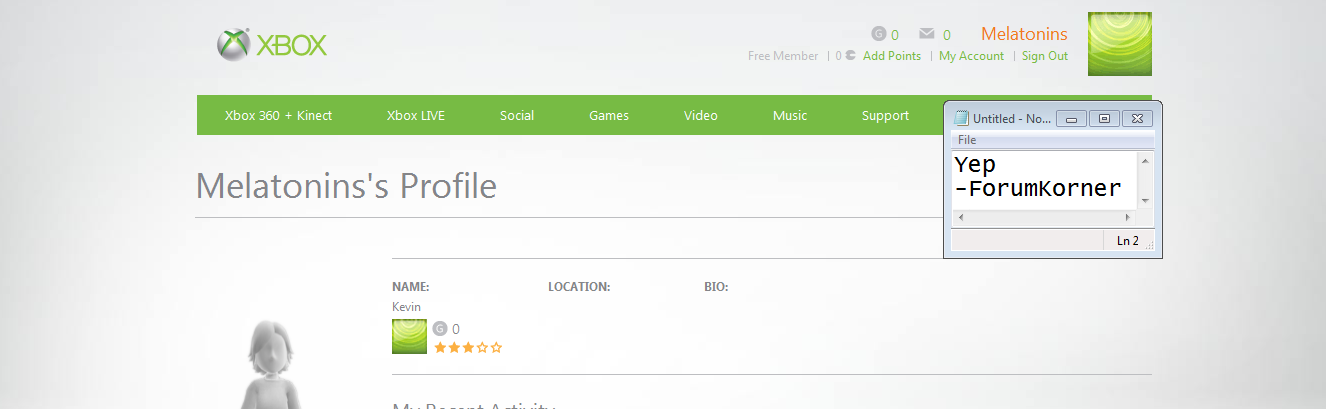1326x409 pixels.
Task: Click the Add Points link
Action: point(892,56)
